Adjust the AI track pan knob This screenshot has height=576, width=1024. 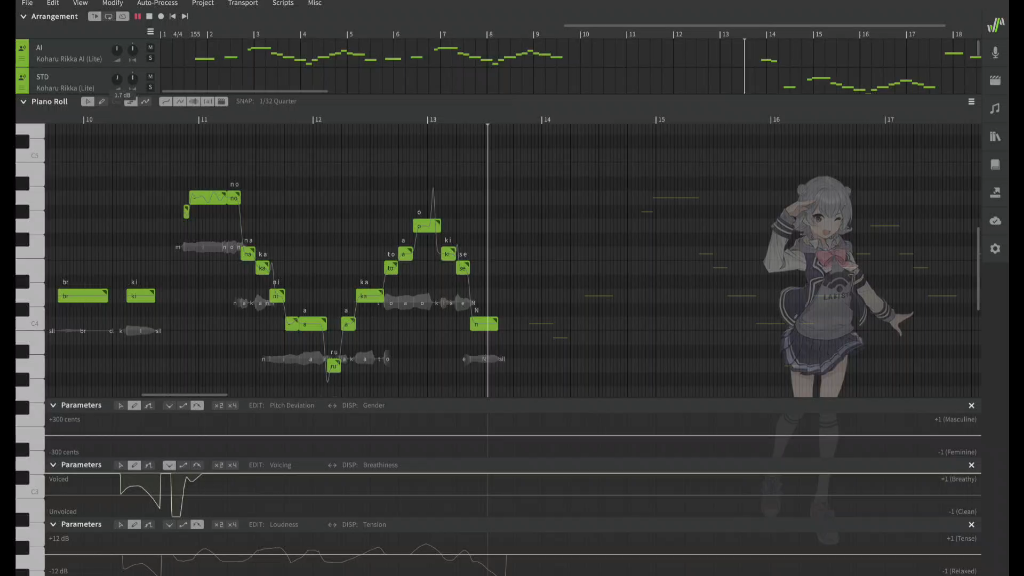133,49
